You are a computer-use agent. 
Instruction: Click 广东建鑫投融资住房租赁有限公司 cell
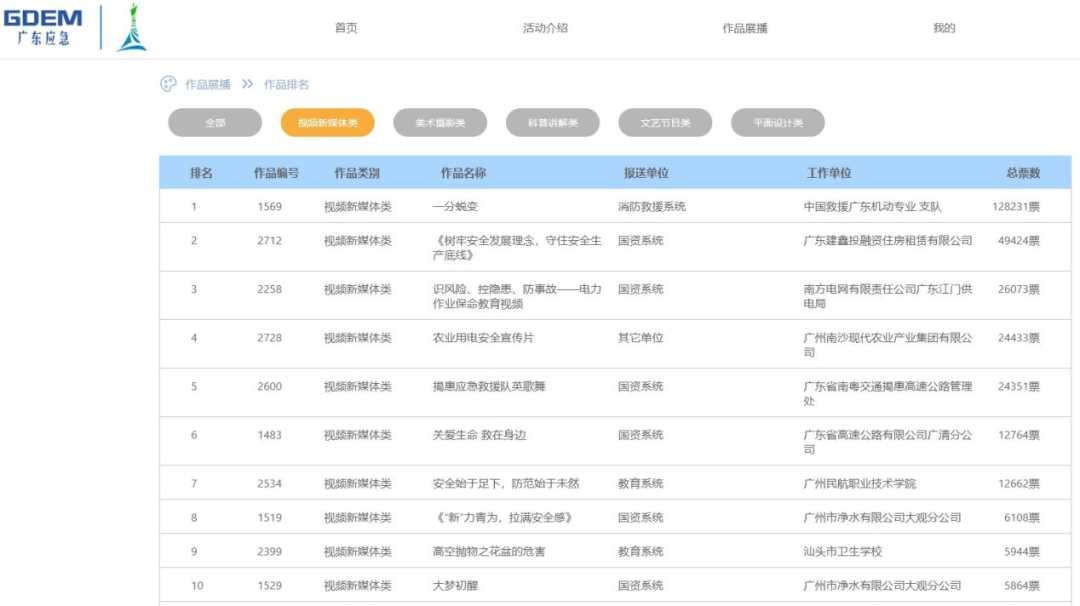(x=888, y=240)
